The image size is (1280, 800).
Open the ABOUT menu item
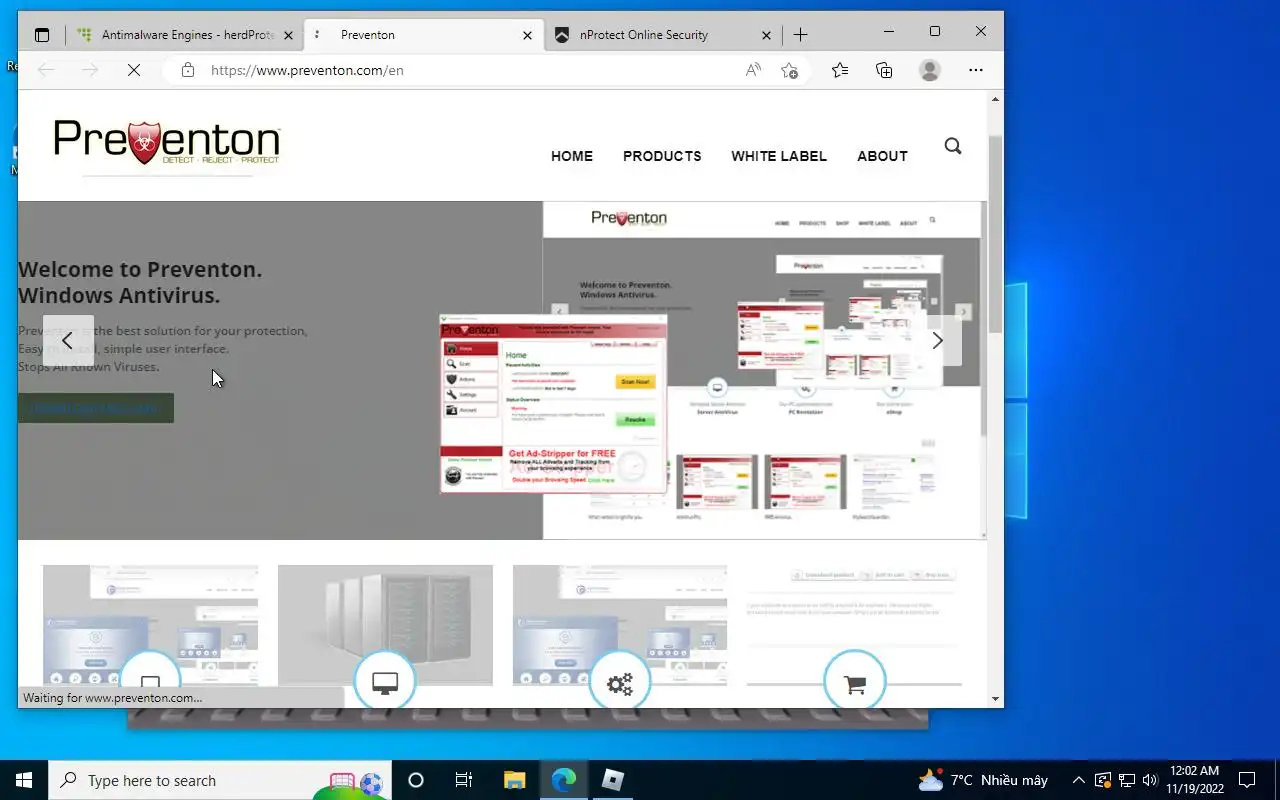882,156
